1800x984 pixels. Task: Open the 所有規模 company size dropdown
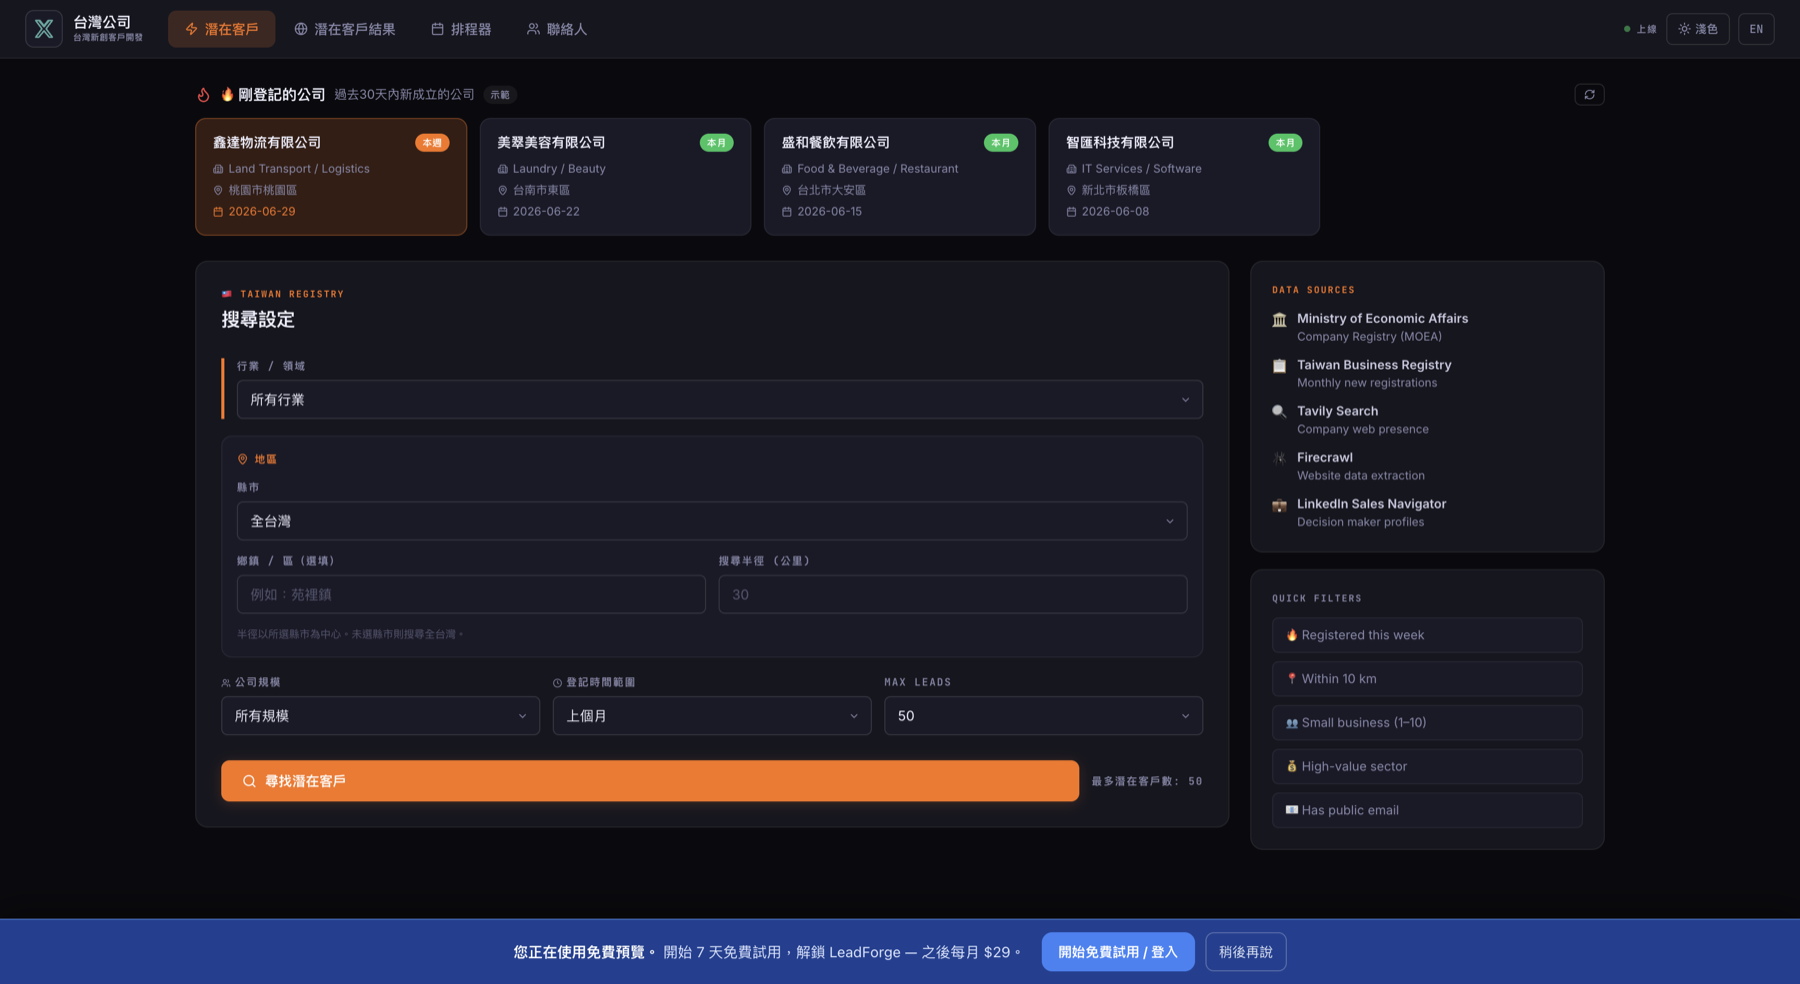[380, 716]
